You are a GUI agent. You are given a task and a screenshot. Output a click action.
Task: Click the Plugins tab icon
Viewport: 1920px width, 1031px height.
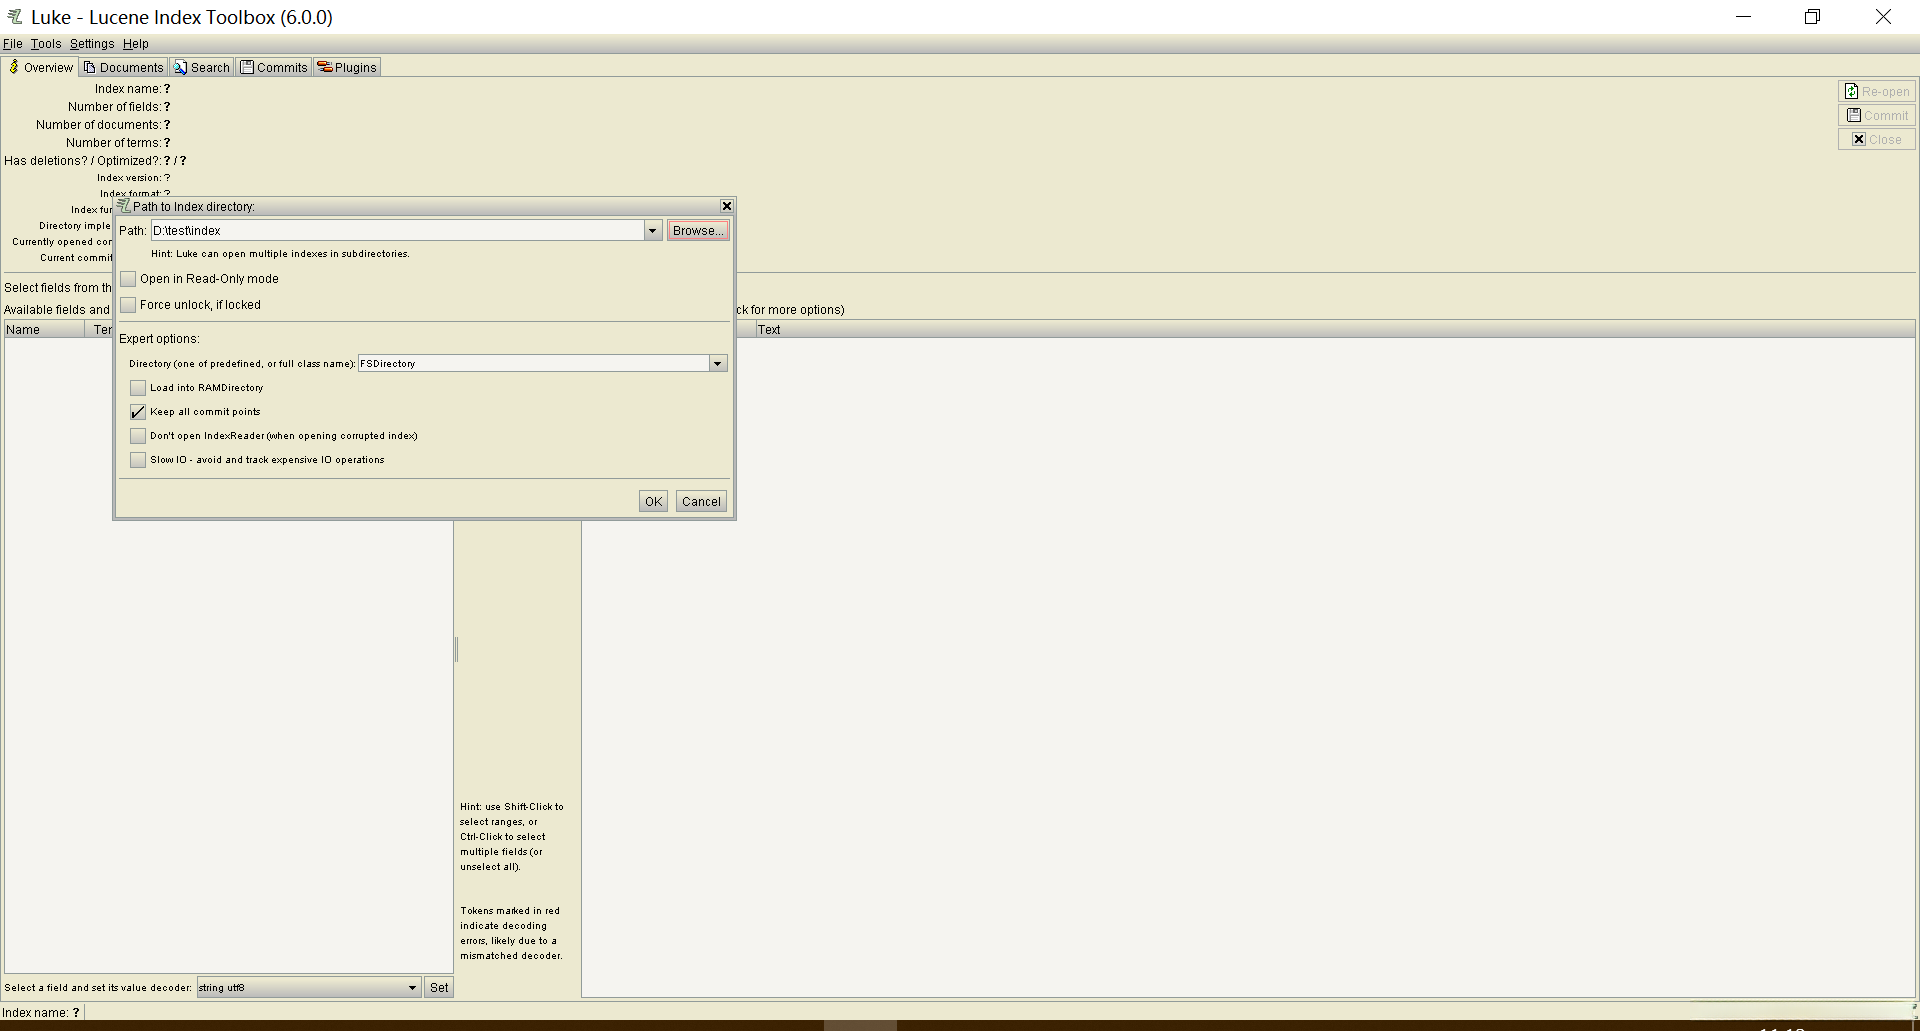(x=325, y=67)
